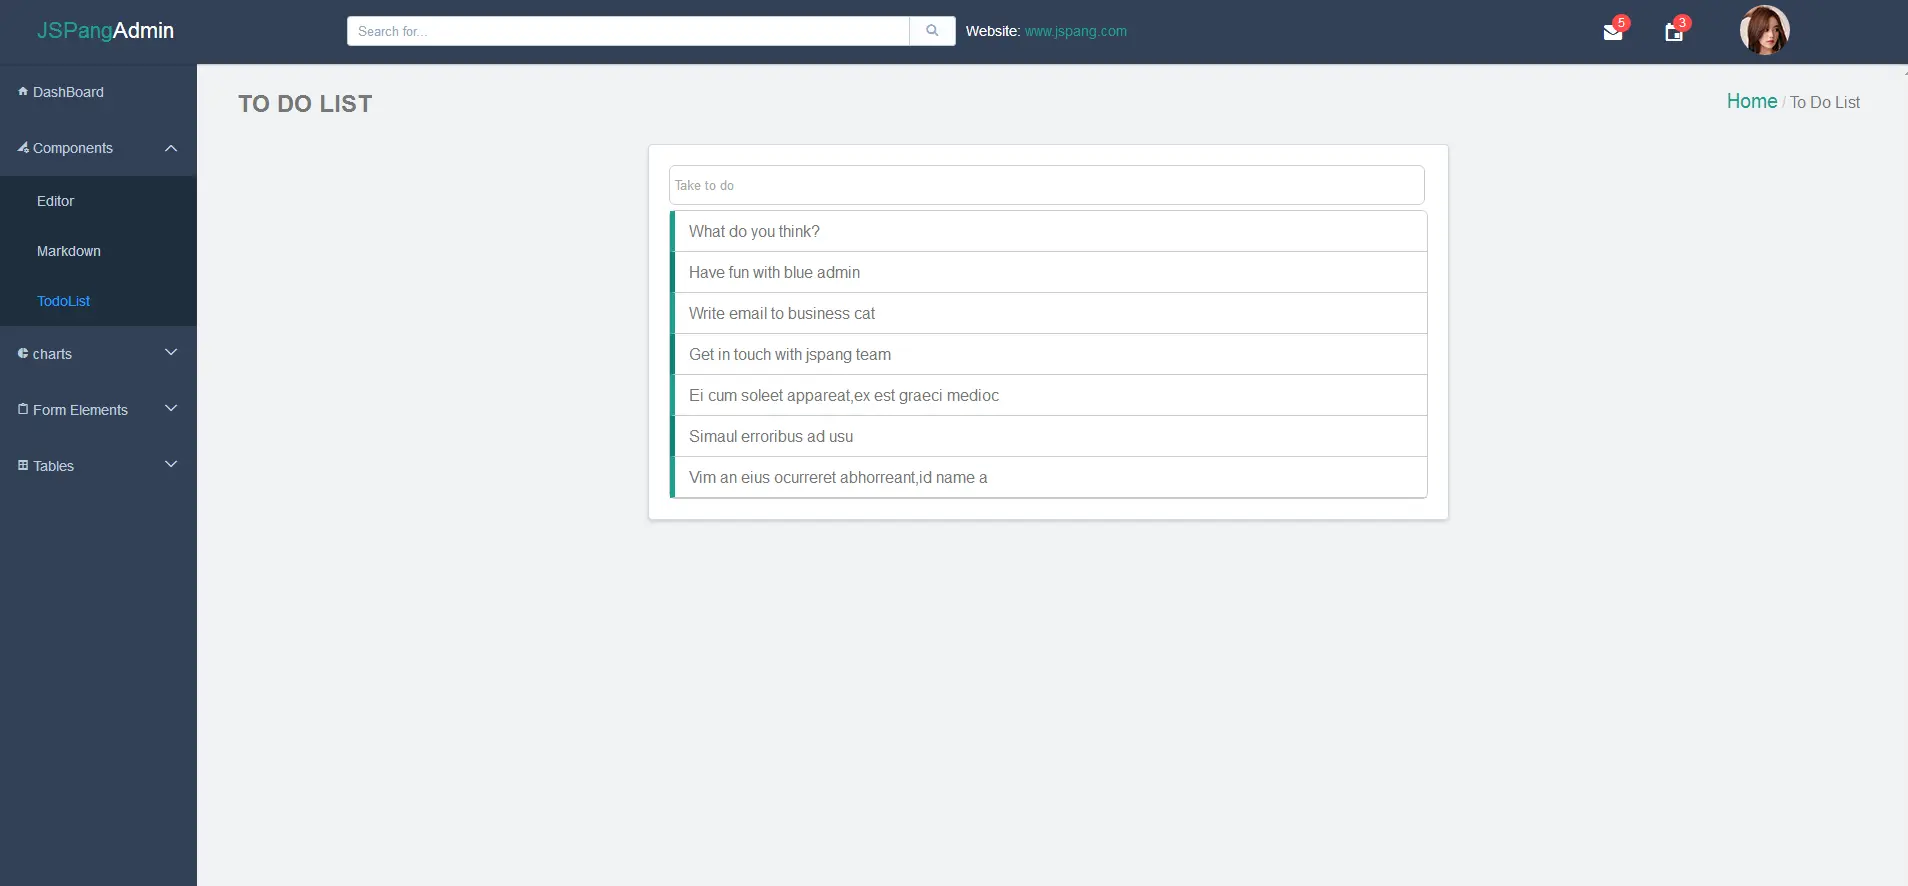Collapse the Components menu chevron
Screen dimensions: 1908x886
click(x=171, y=148)
